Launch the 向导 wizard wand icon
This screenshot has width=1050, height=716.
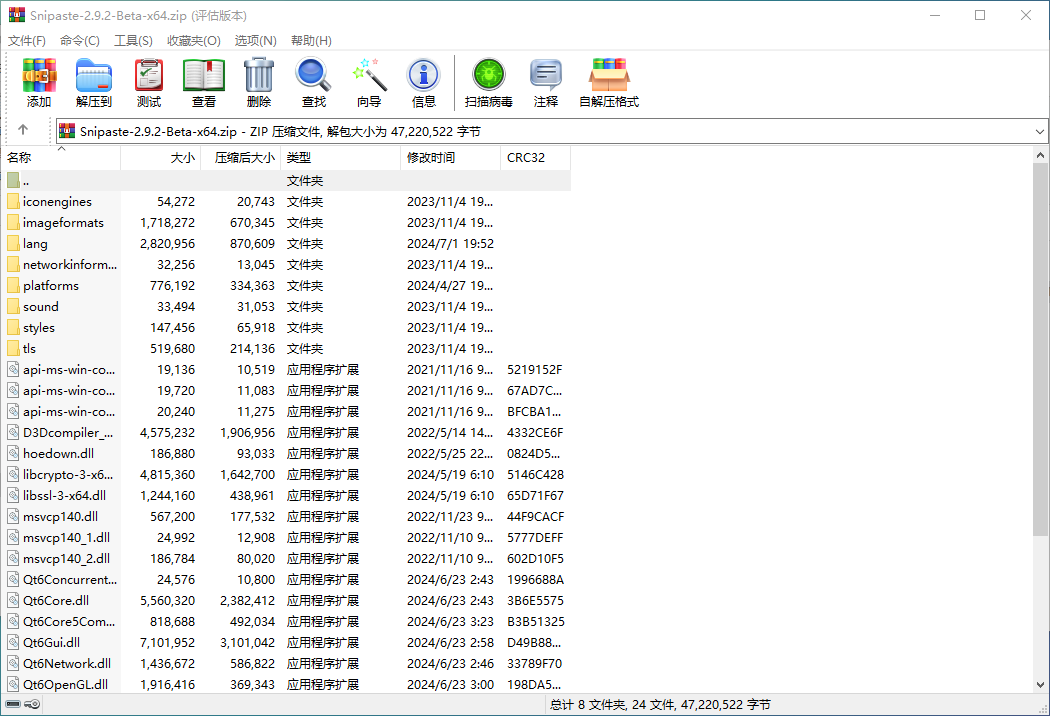pyautogui.click(x=369, y=74)
